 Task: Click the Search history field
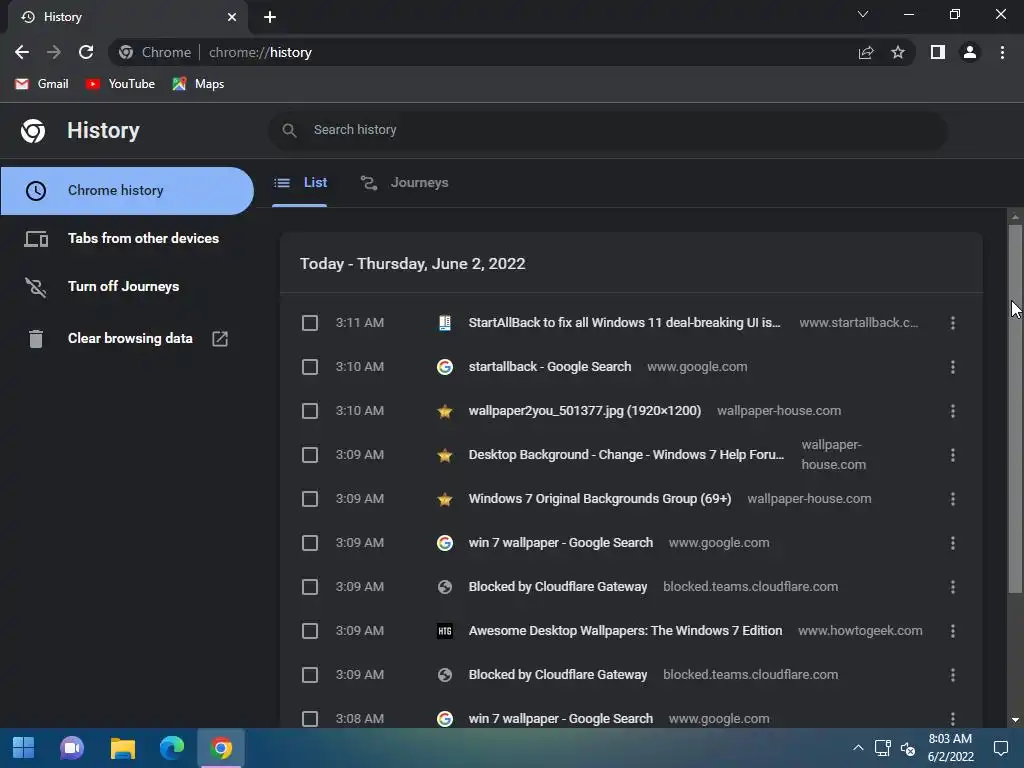pos(607,130)
